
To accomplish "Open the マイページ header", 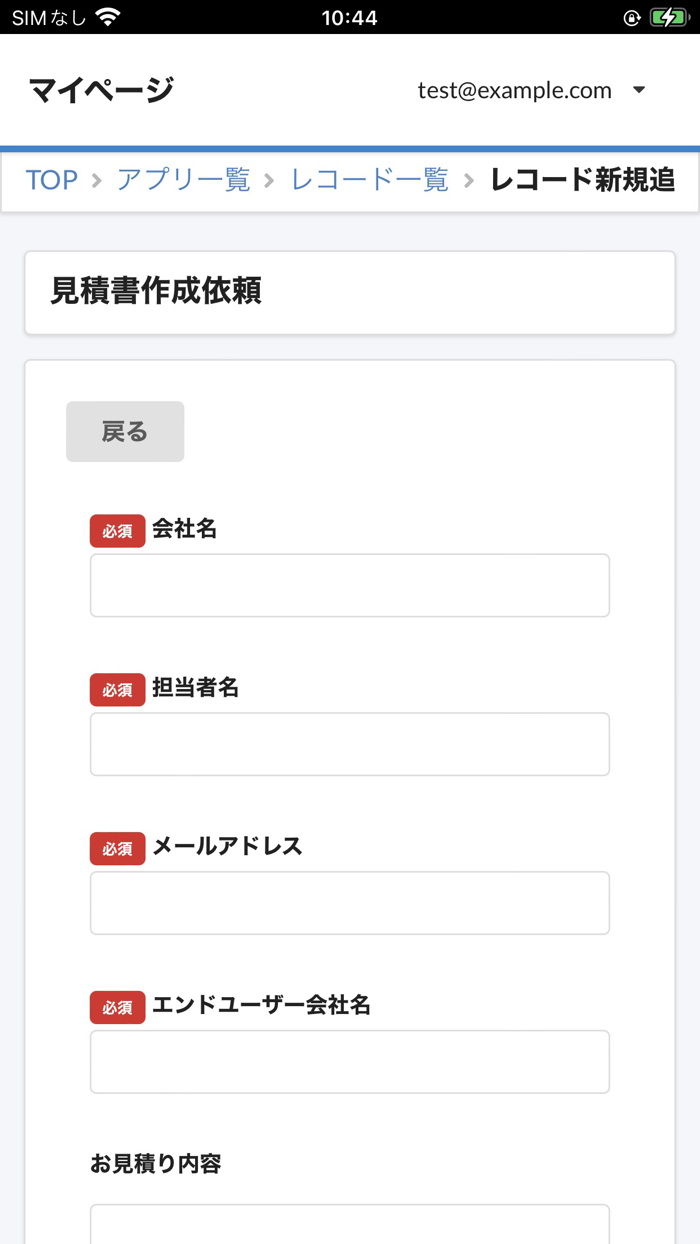I will 101,89.
